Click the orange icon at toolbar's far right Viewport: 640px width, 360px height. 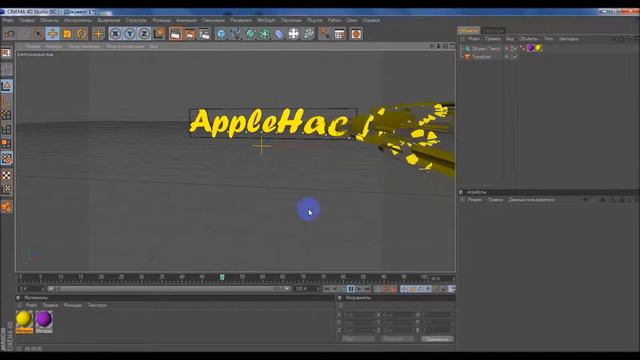tap(356, 34)
